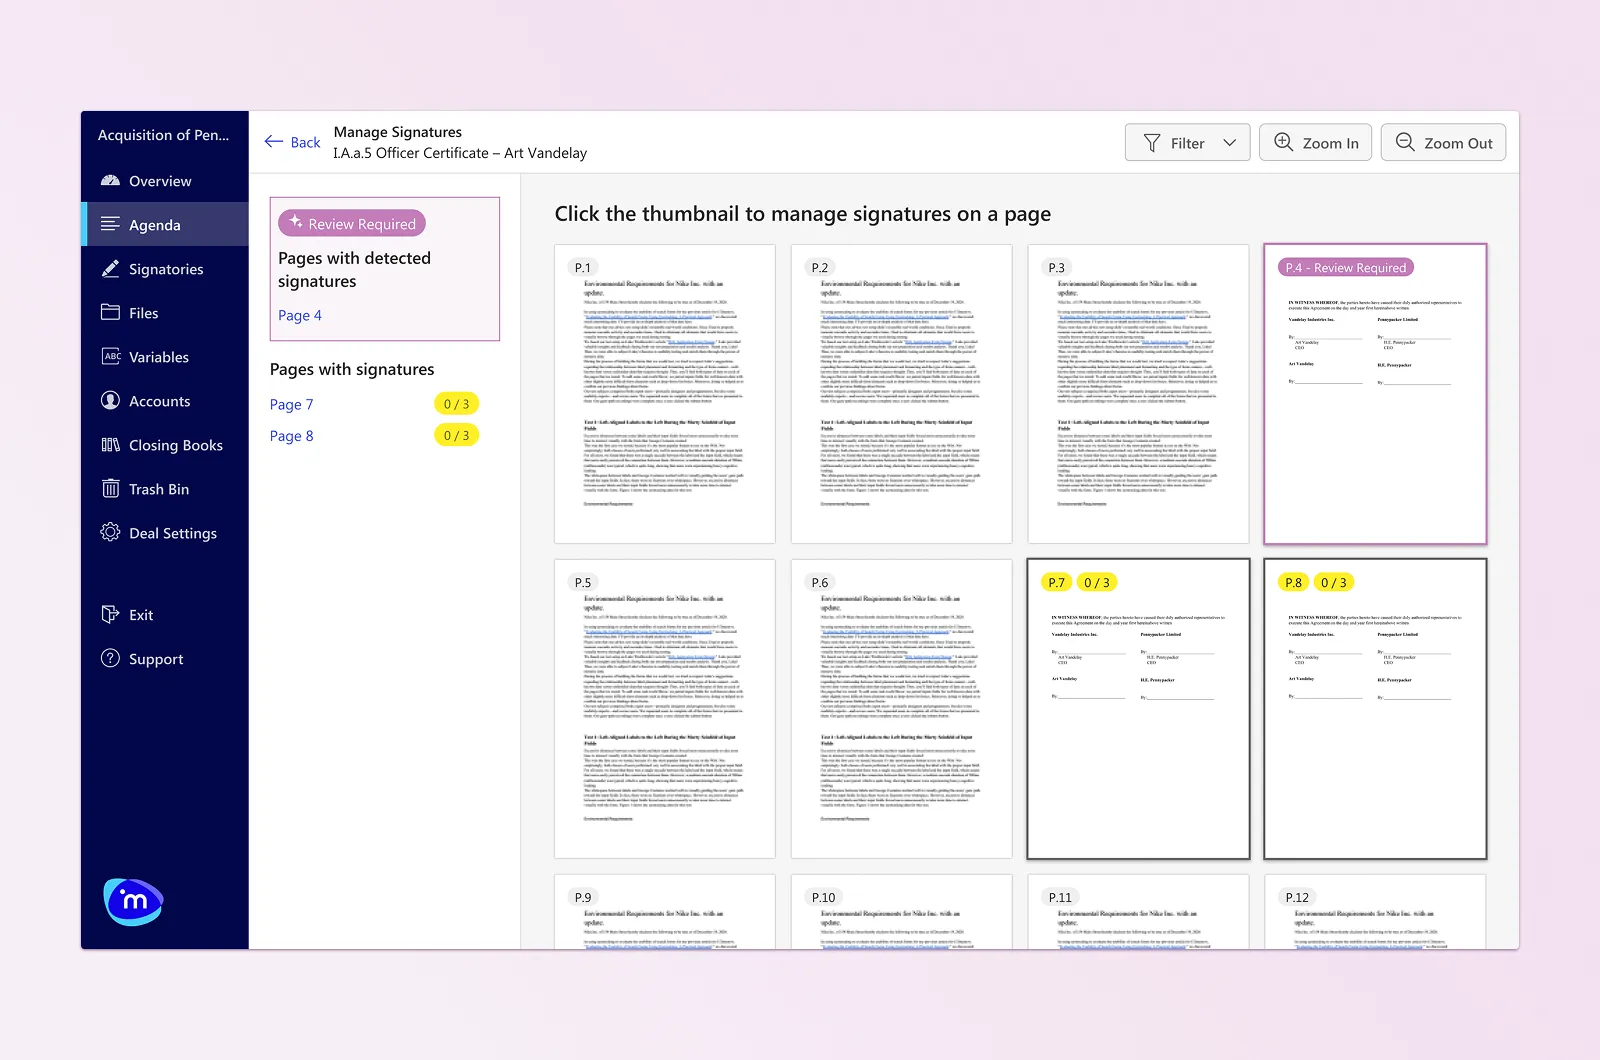Click the 0 / 3 badge beside Page 7
Image resolution: width=1600 pixels, height=1060 pixels.
point(456,404)
